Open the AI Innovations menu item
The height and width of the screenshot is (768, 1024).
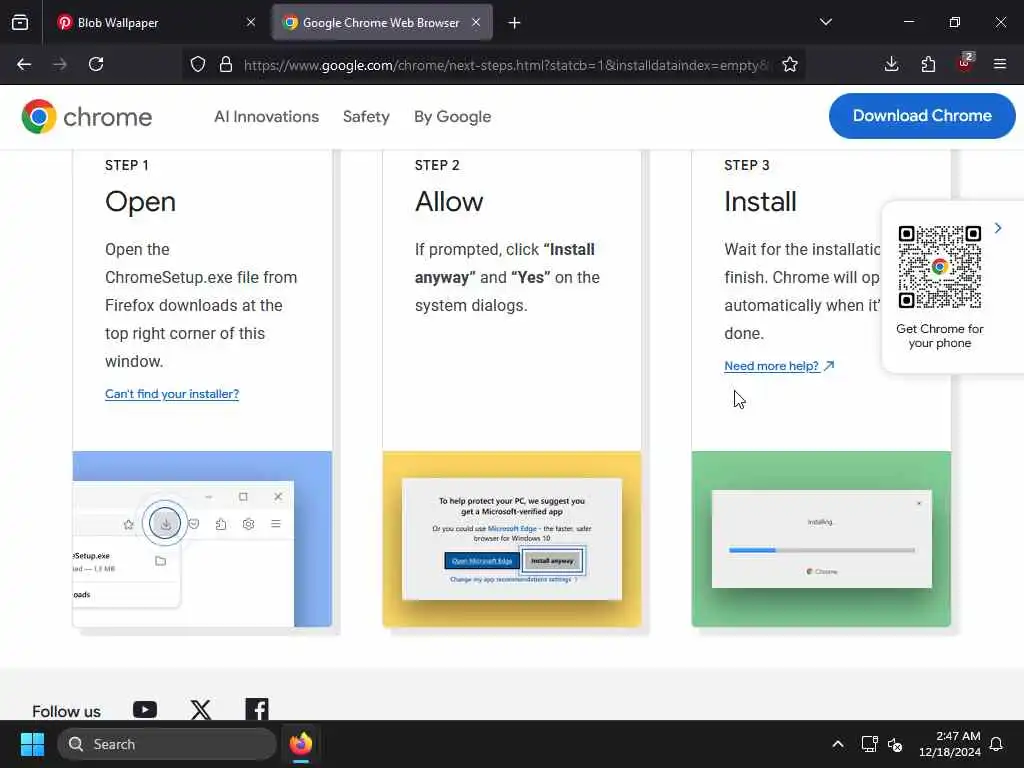[266, 117]
